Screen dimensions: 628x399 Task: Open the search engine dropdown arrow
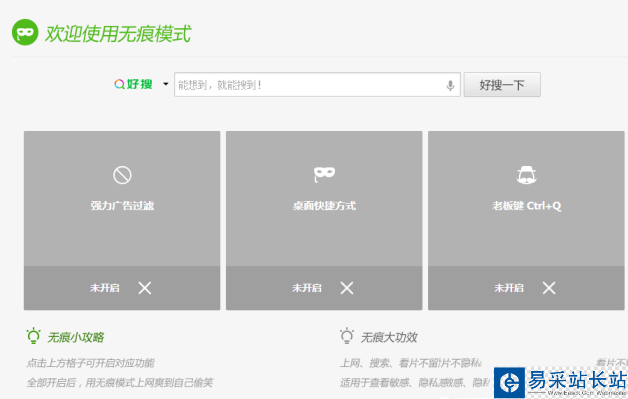tap(165, 84)
